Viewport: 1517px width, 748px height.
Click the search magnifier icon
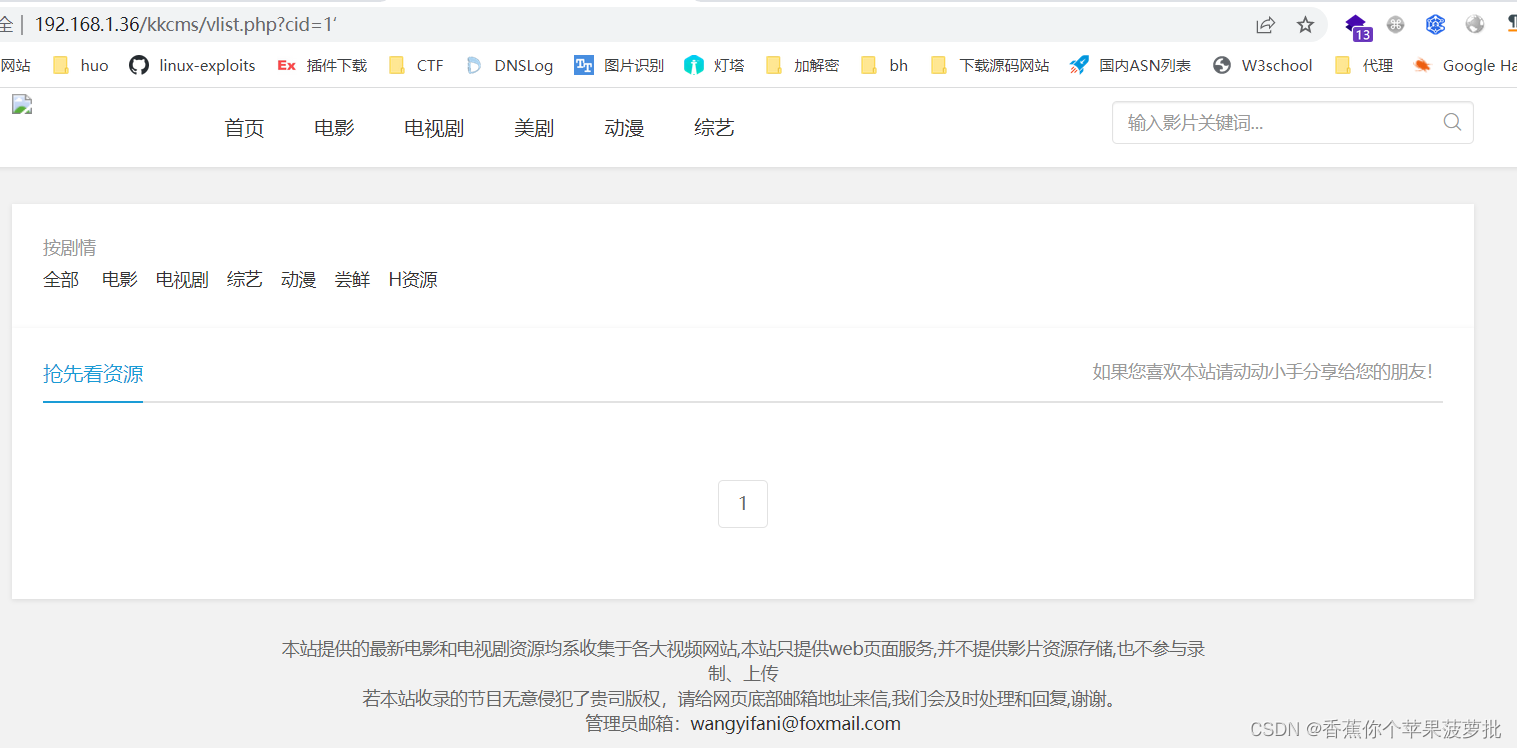(1451, 122)
